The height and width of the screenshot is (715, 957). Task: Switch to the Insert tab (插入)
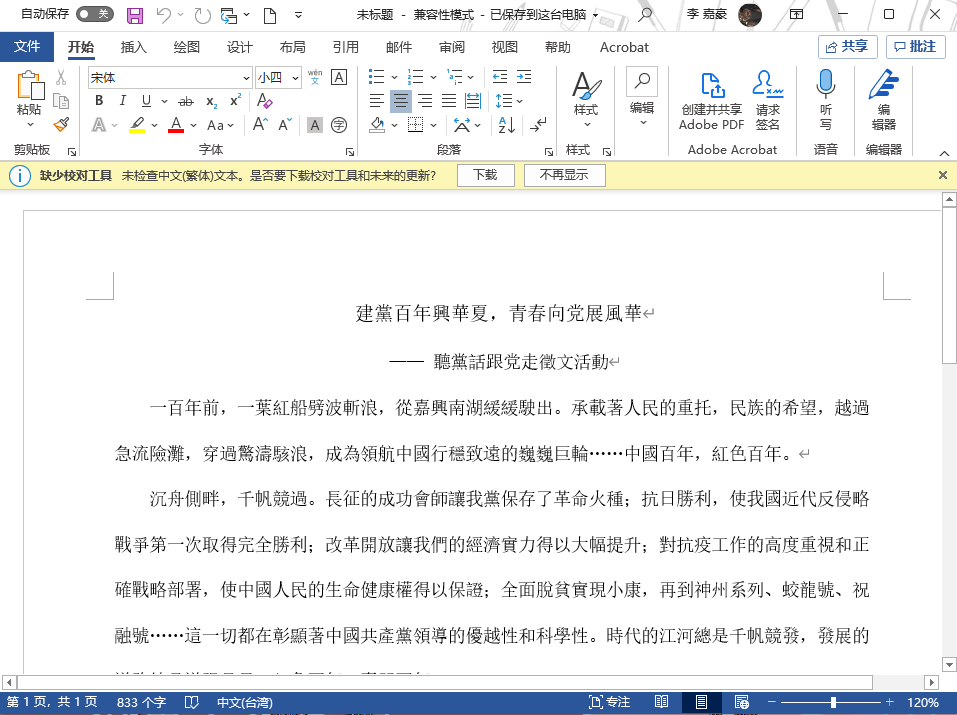tap(134, 47)
